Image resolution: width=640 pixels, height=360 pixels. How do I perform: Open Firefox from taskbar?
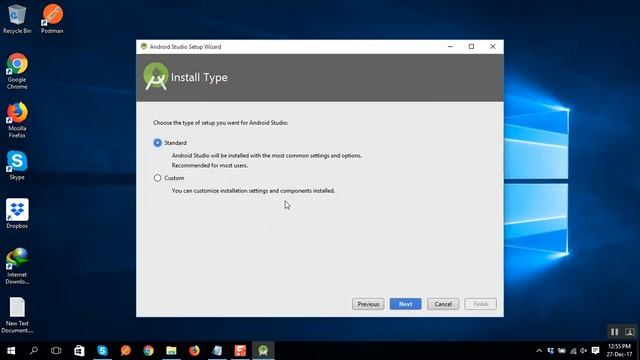pyautogui.click(x=194, y=351)
